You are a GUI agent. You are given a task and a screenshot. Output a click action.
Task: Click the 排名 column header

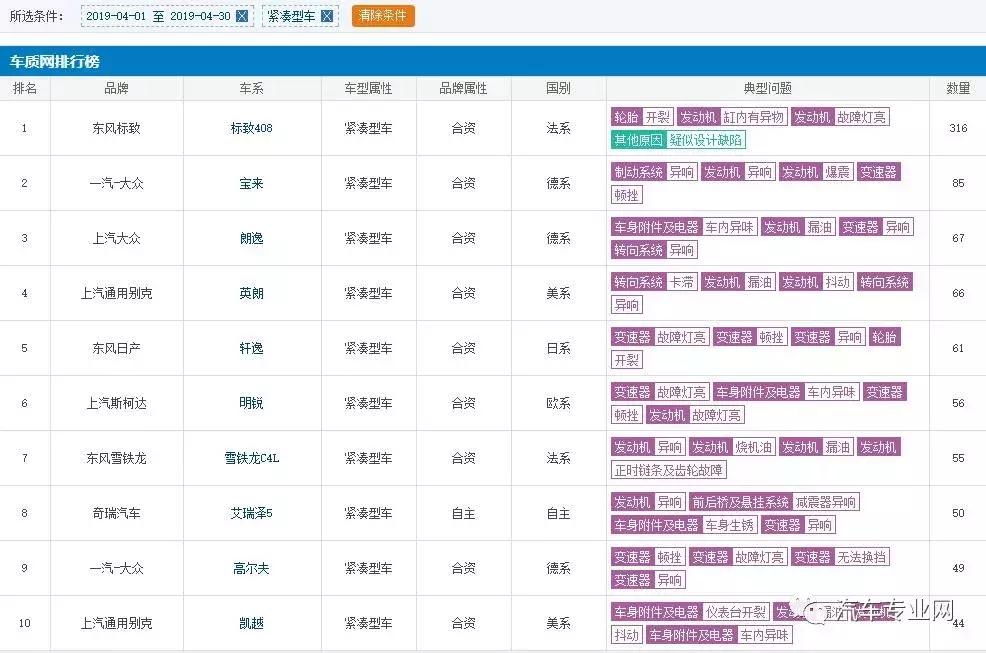pos(25,89)
